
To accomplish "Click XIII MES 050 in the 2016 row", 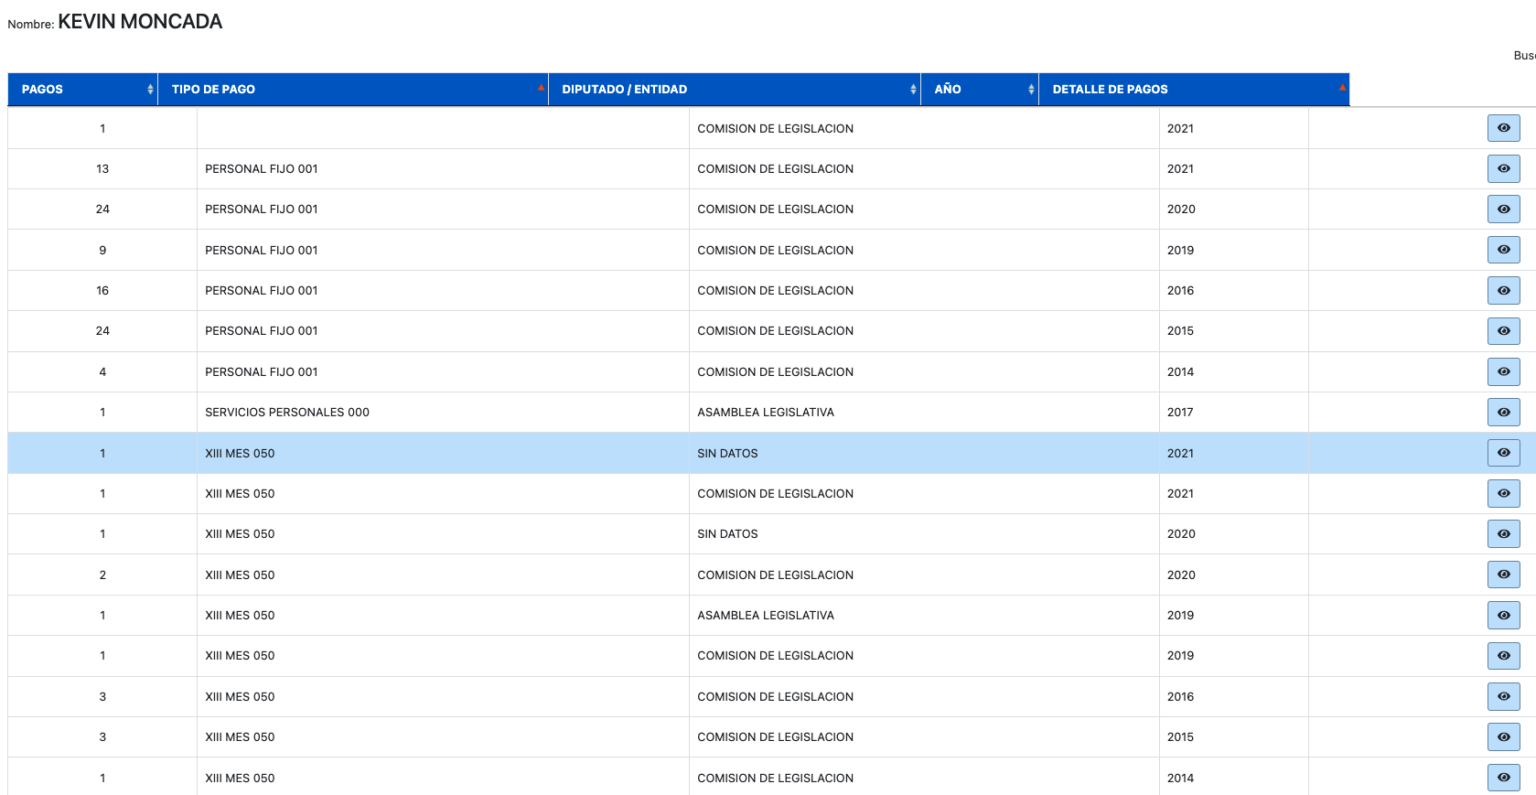I will (x=239, y=697).
